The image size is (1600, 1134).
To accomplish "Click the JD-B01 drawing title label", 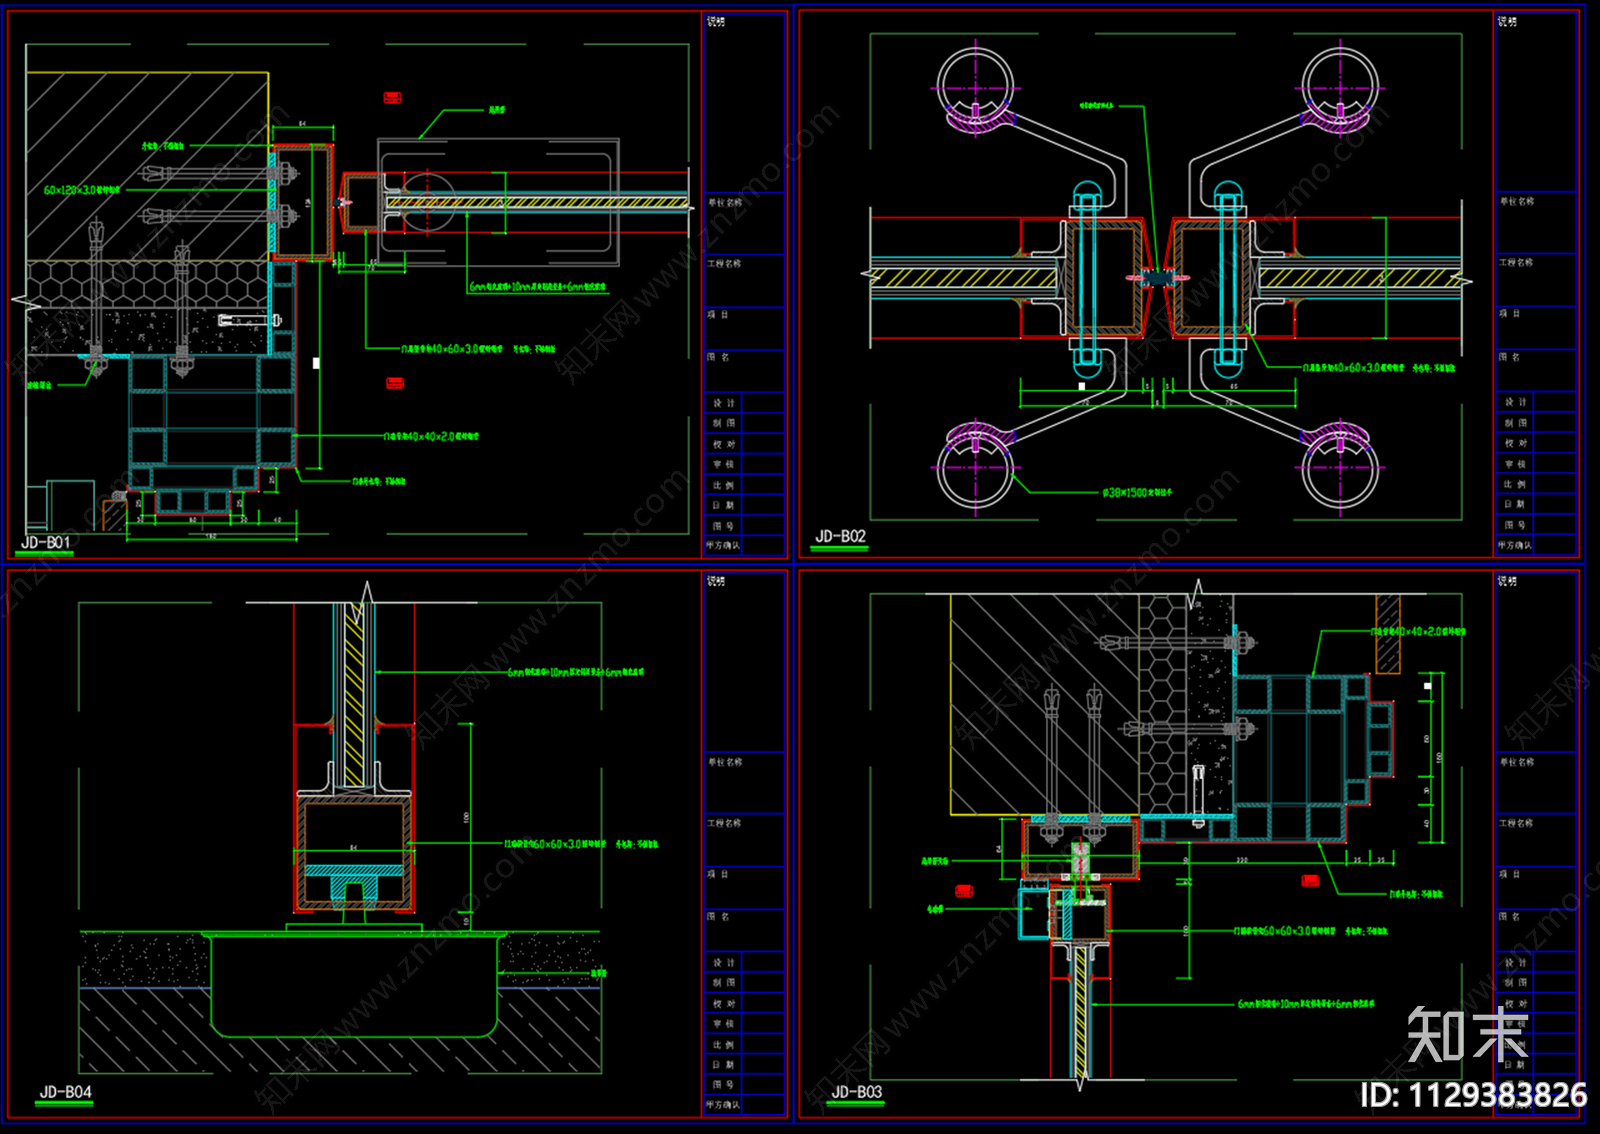I will (x=46, y=543).
